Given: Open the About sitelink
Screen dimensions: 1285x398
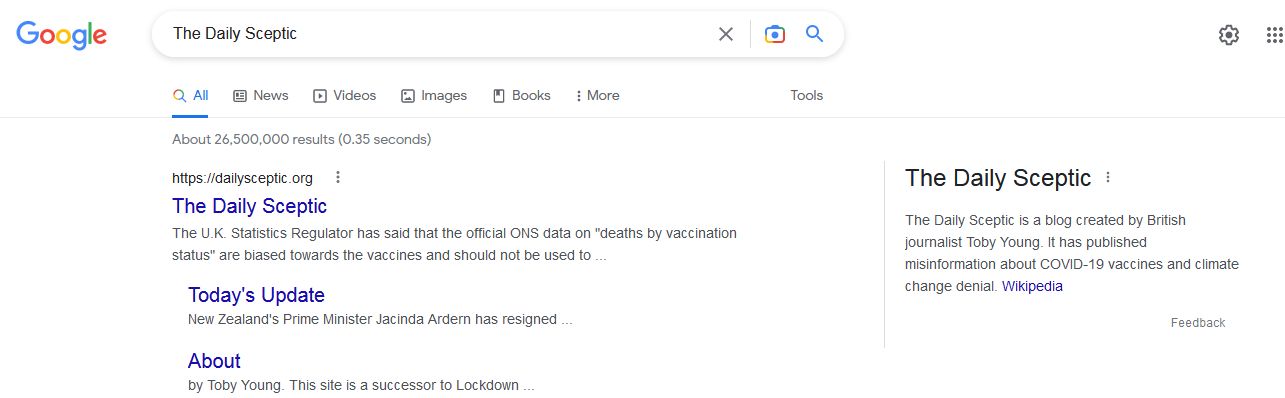Looking at the screenshot, I should 214,361.
